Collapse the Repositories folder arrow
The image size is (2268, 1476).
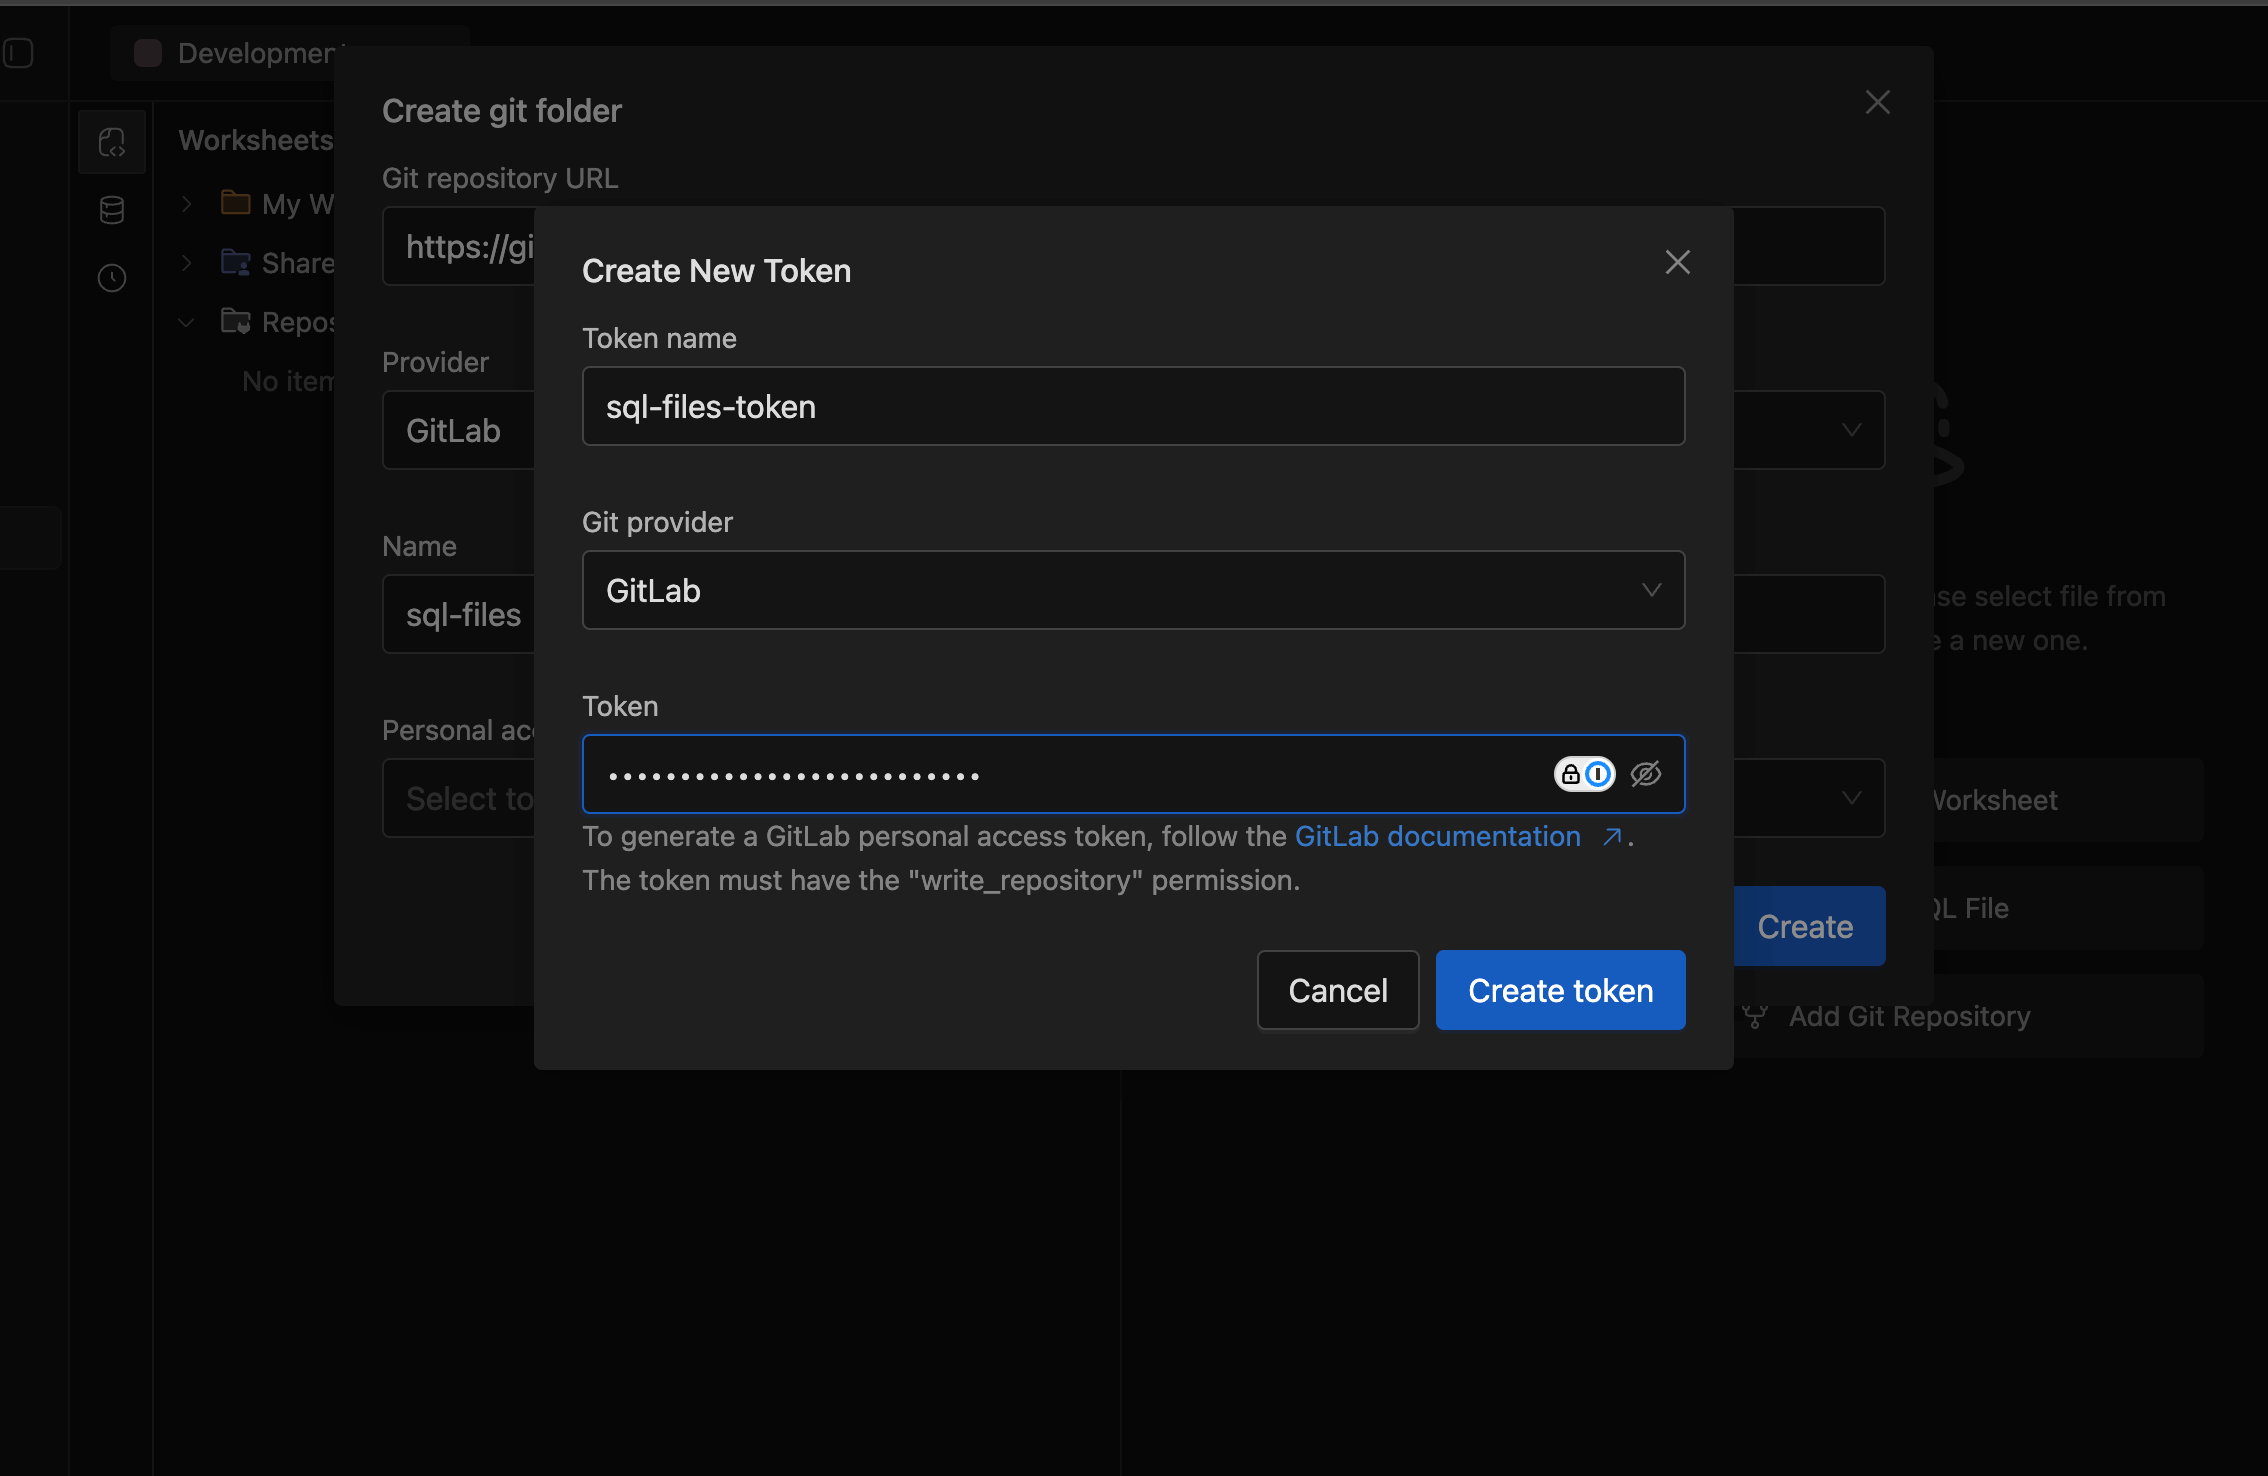coord(186,322)
